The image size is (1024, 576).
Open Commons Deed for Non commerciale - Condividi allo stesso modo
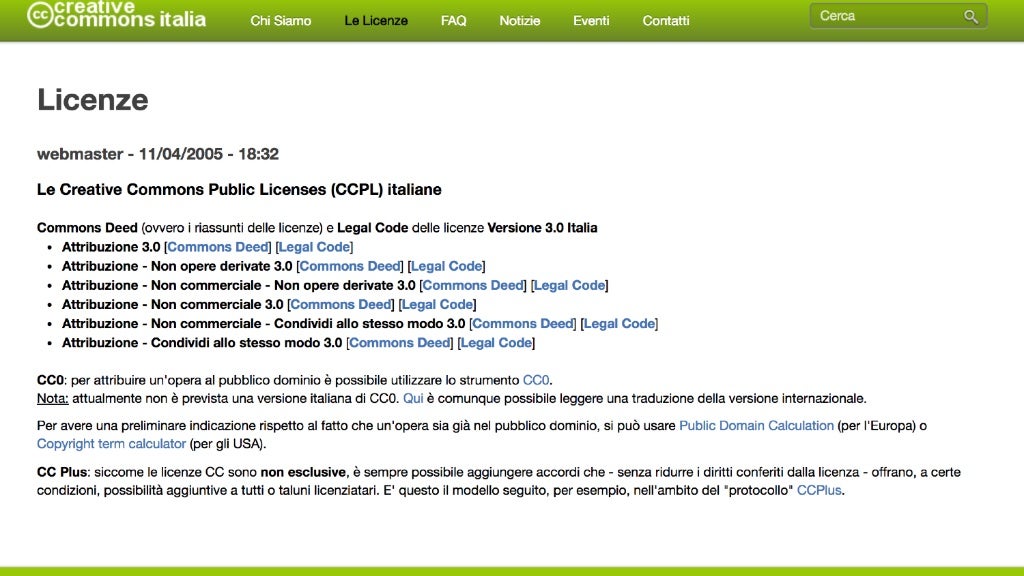[522, 323]
